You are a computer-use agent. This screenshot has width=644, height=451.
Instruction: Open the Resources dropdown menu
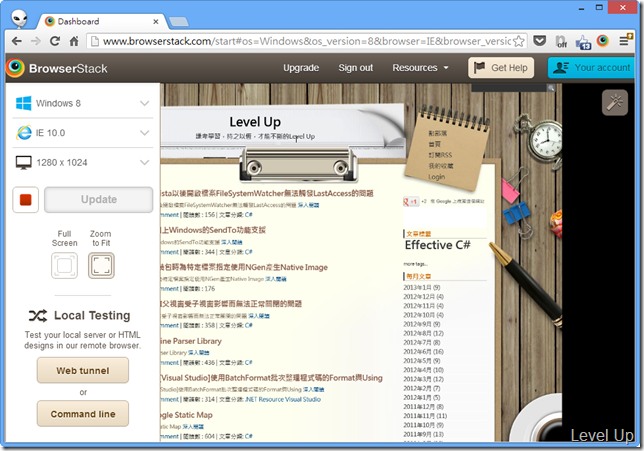420,68
